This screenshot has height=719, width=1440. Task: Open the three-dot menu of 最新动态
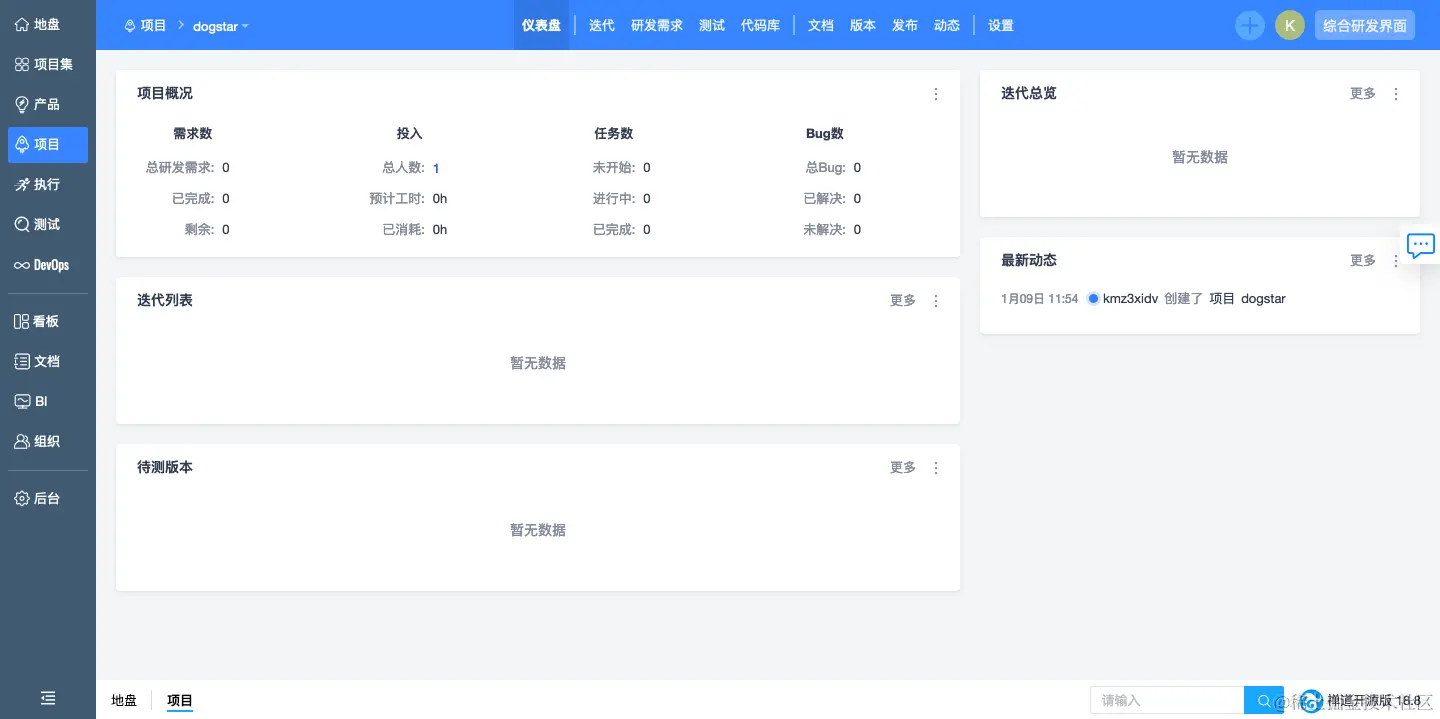click(x=1396, y=261)
